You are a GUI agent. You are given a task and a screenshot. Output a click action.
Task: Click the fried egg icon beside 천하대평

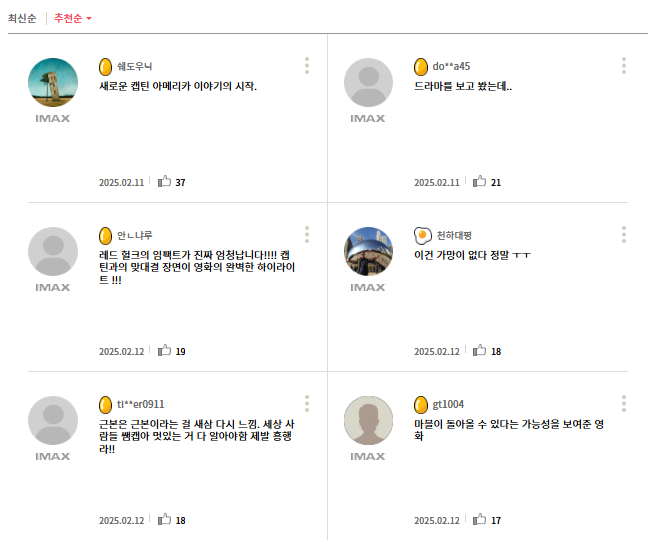point(422,236)
